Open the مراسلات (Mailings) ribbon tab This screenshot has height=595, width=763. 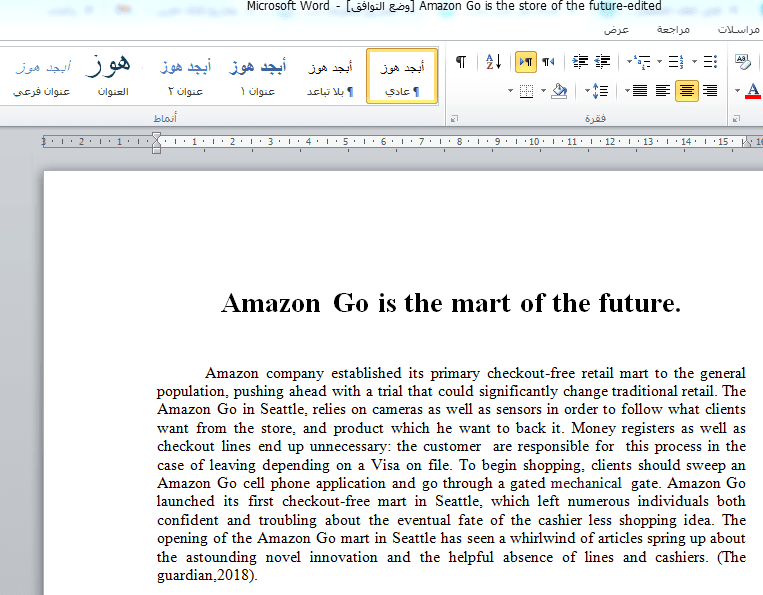(x=738, y=30)
